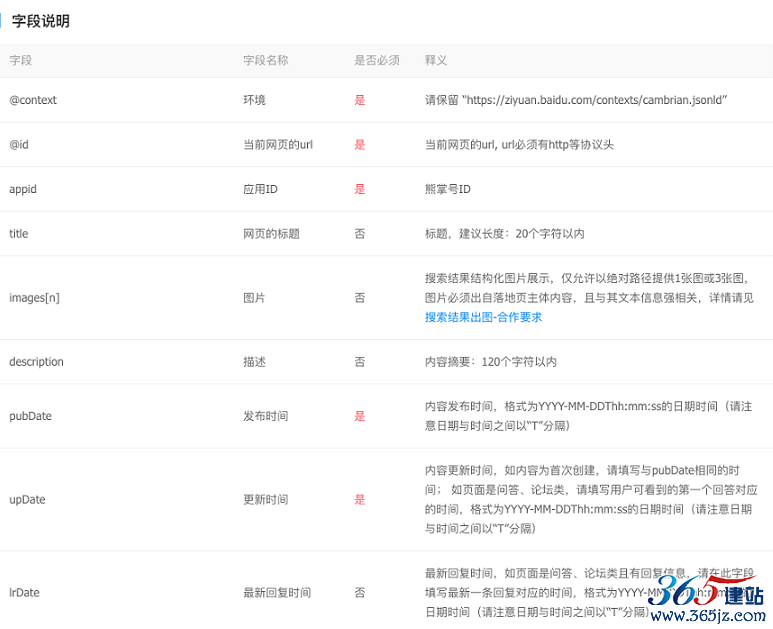Select the appid field name cell
Screen dimensions: 773x629
(23, 189)
